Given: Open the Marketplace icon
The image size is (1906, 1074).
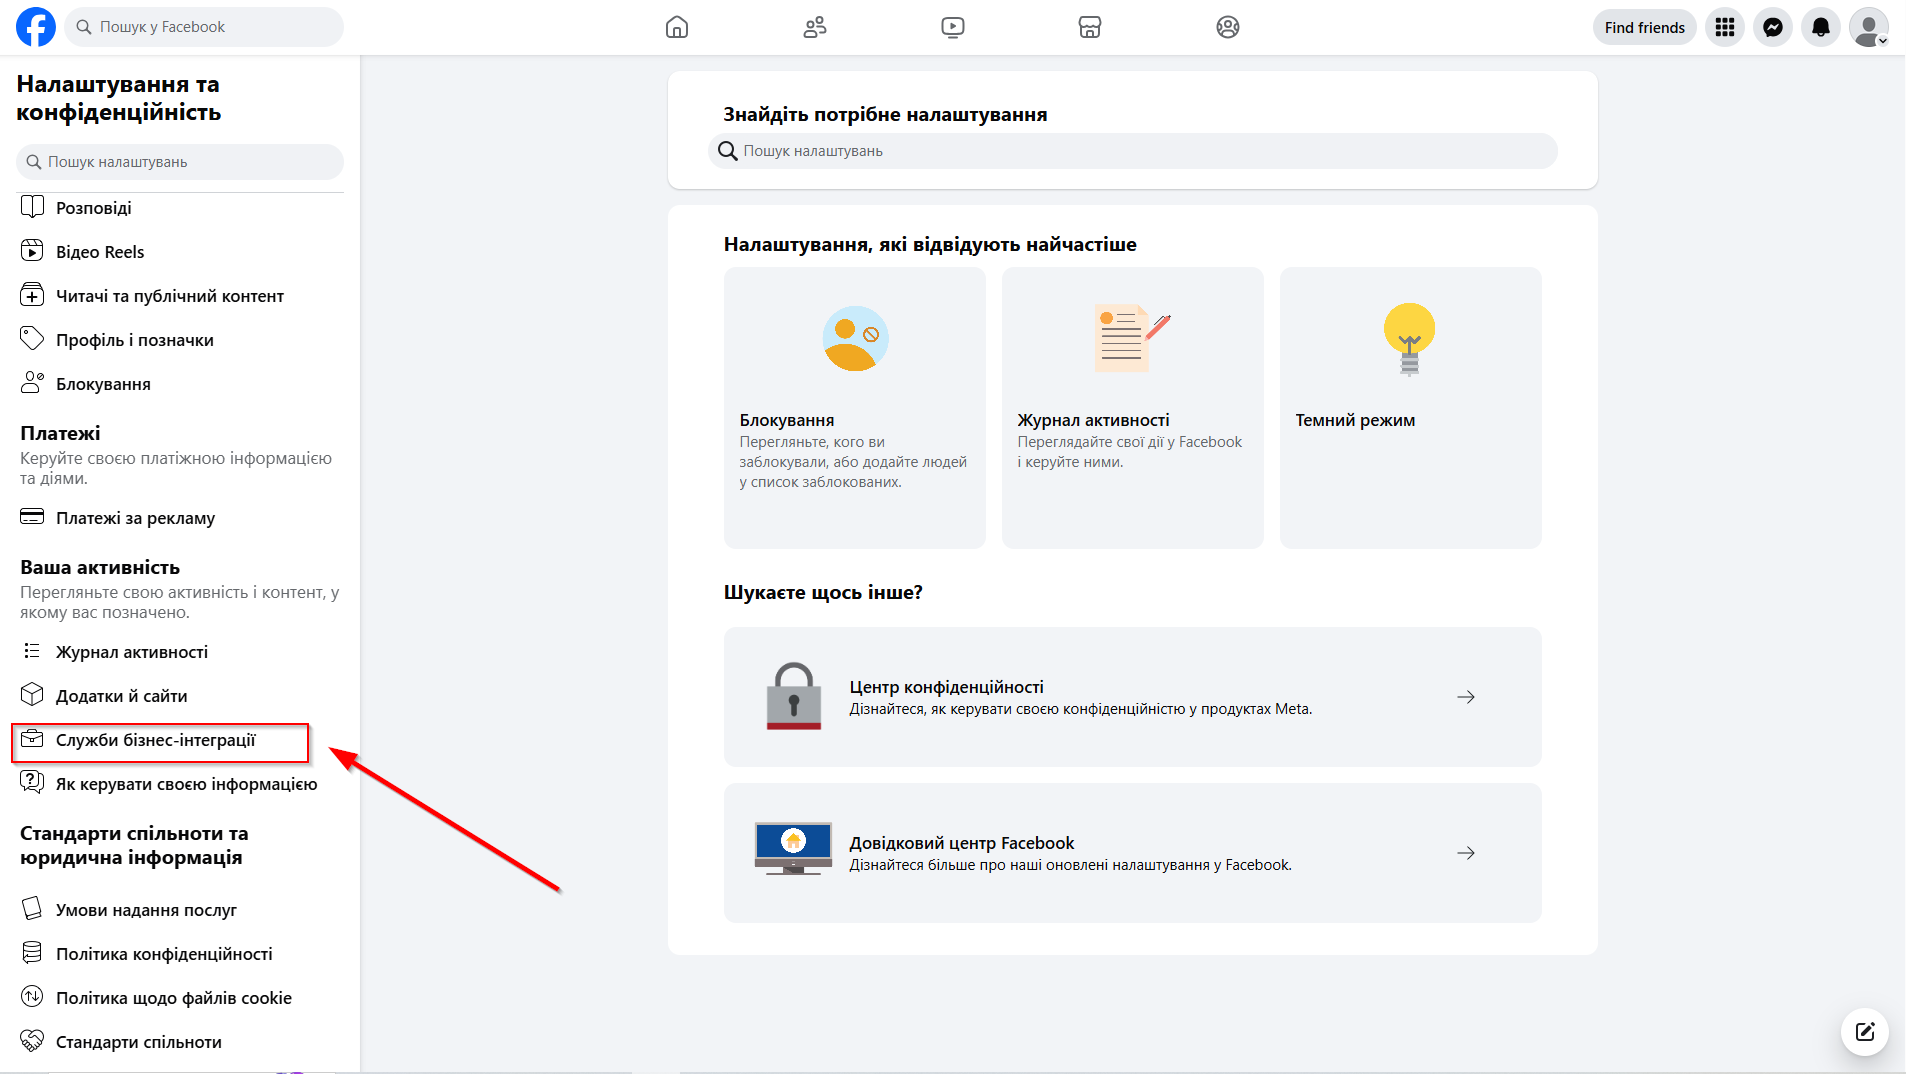Looking at the screenshot, I should point(1090,27).
